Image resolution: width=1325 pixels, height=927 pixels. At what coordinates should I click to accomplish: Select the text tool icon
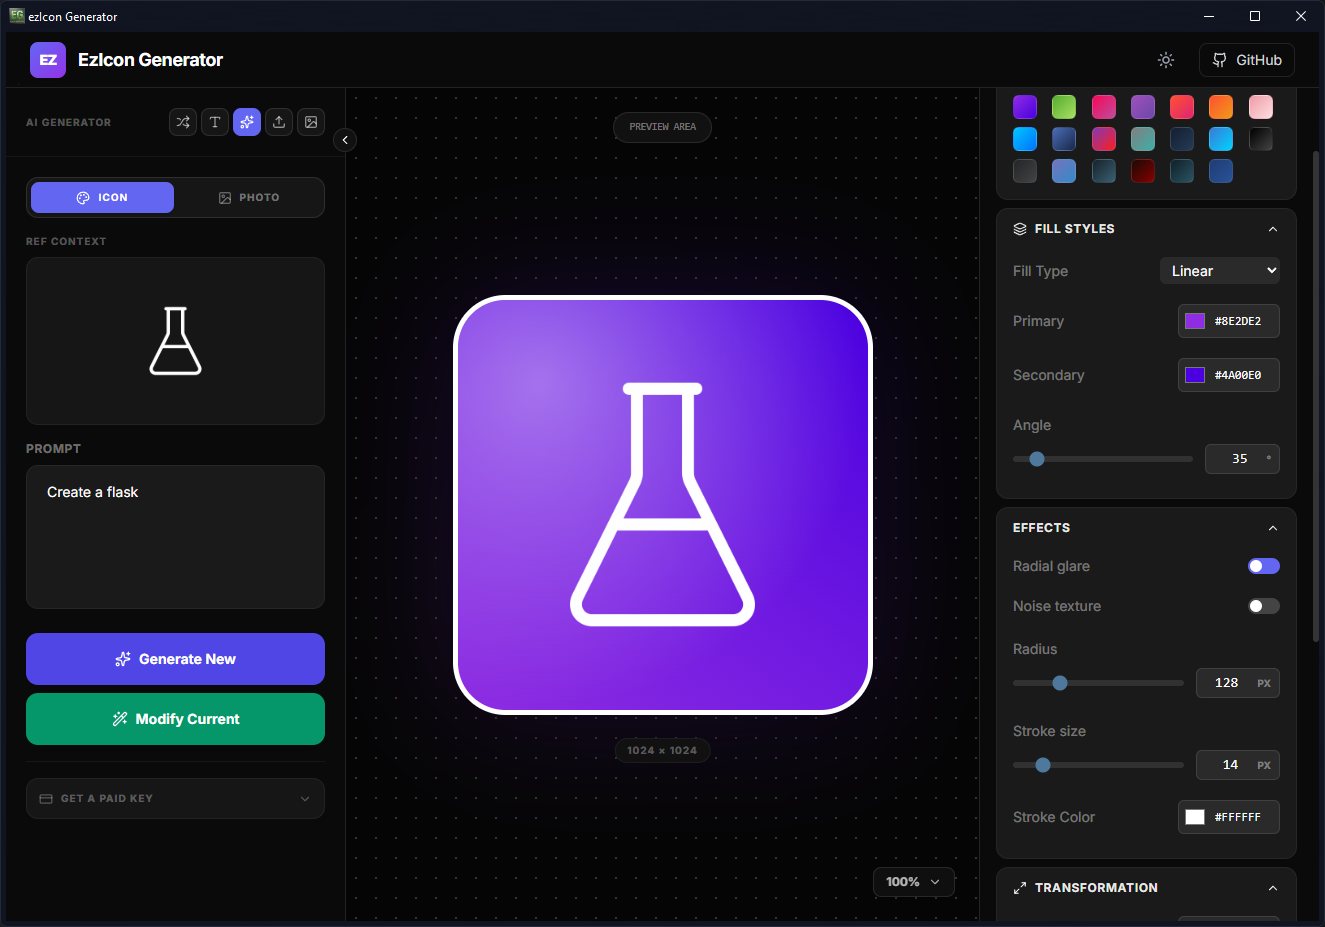[x=215, y=122]
